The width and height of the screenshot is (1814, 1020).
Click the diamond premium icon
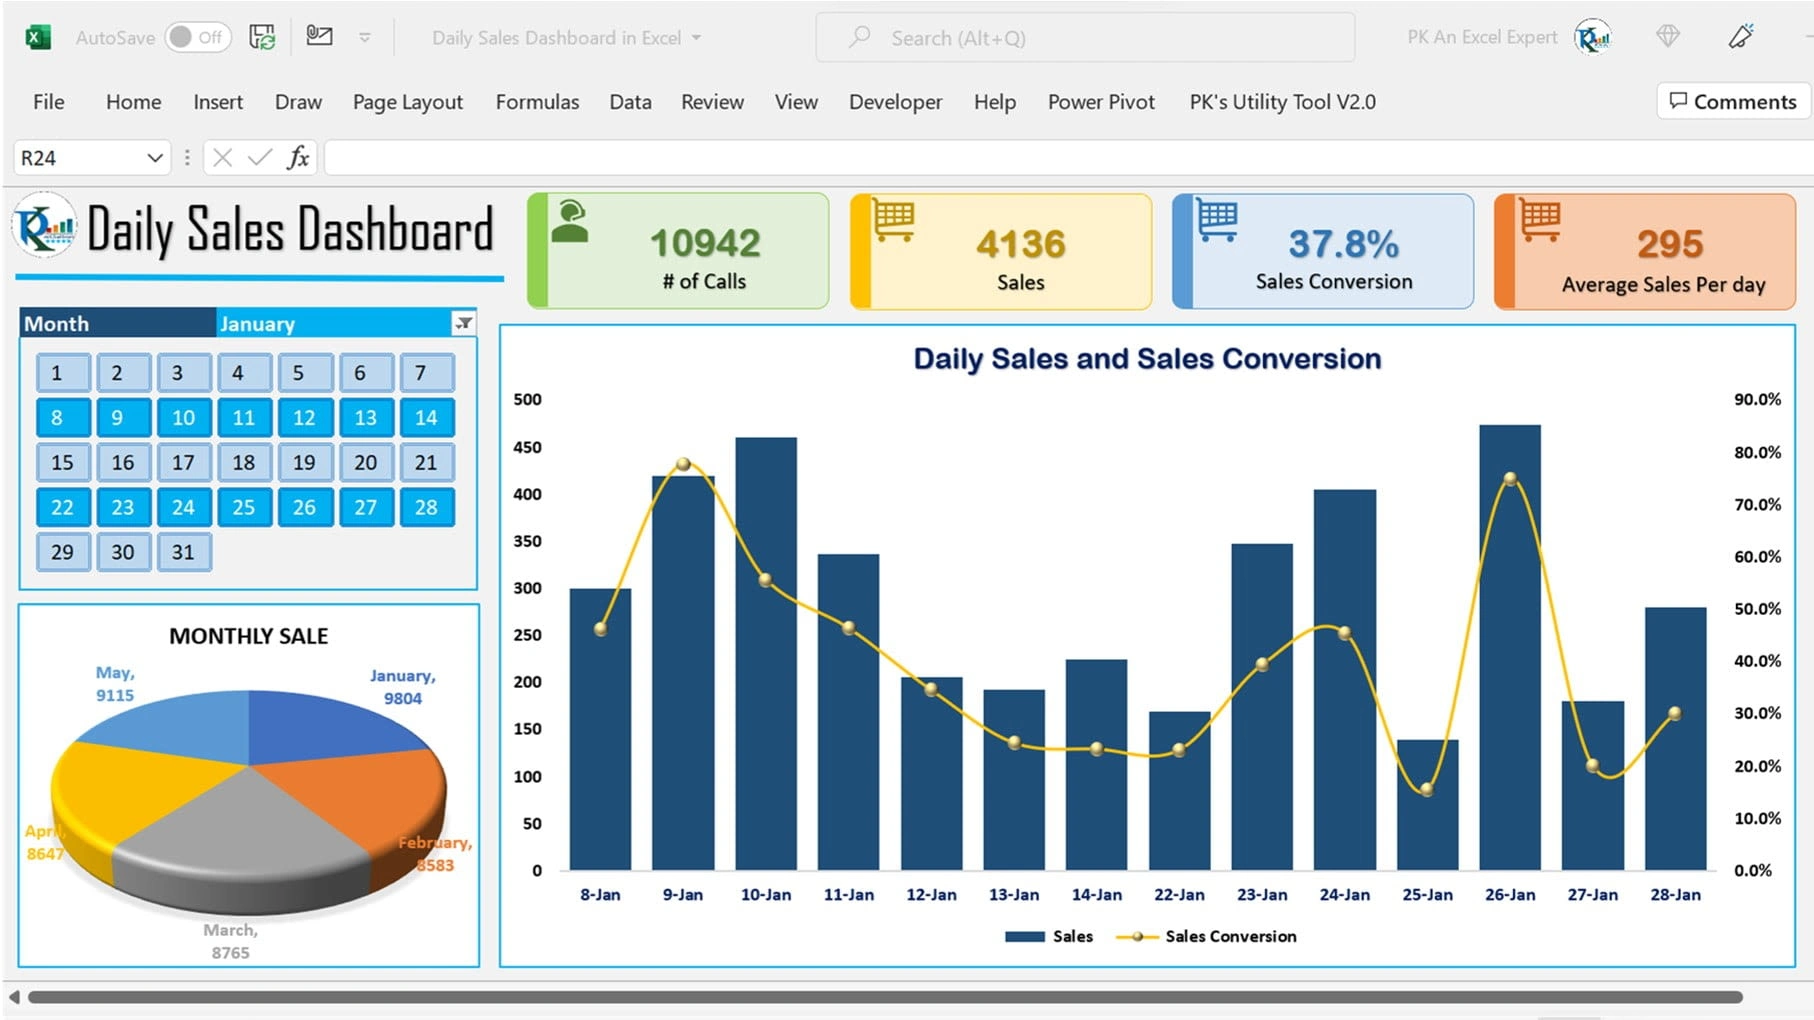pyautogui.click(x=1667, y=37)
